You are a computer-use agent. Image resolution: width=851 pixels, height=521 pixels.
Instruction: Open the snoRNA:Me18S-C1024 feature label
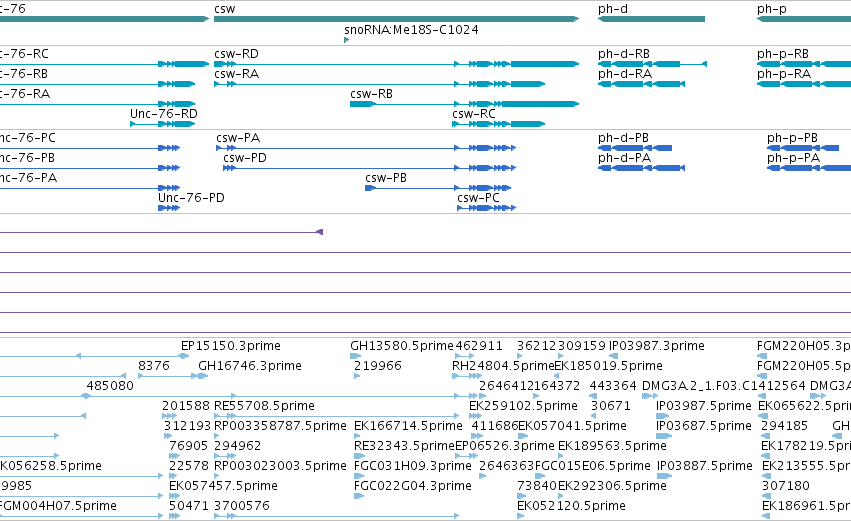(x=411, y=30)
